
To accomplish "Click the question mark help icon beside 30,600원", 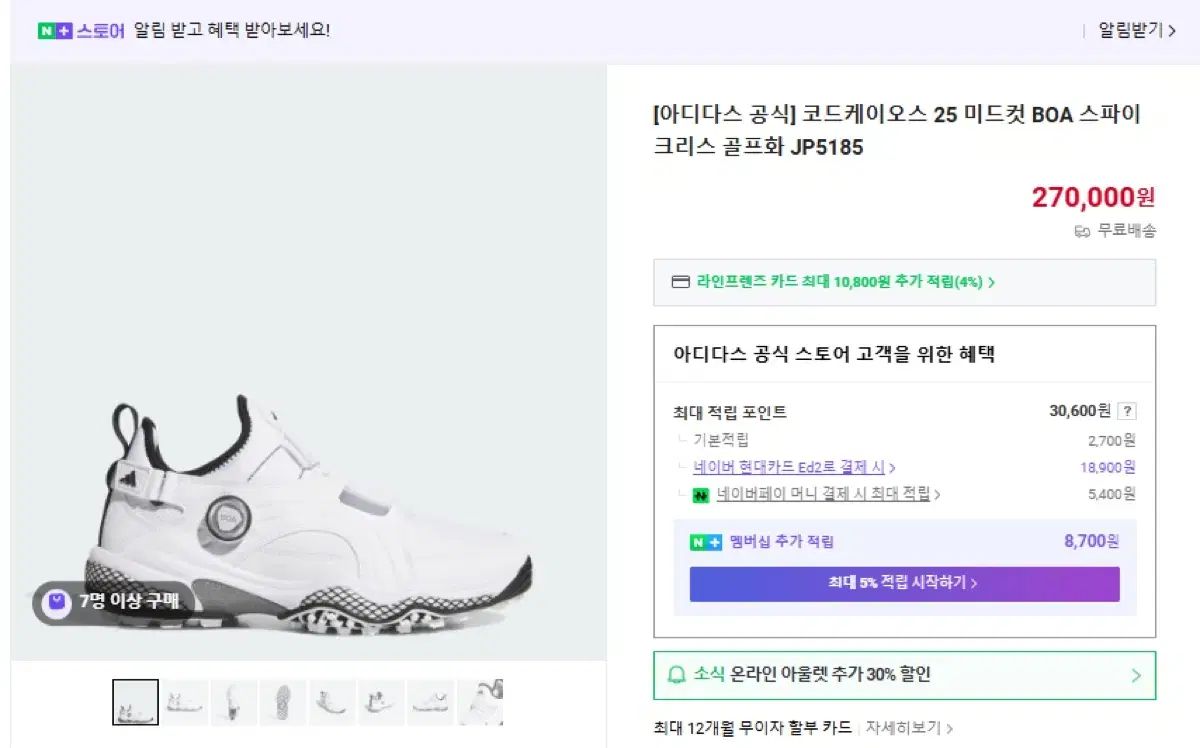I will click(x=1127, y=411).
